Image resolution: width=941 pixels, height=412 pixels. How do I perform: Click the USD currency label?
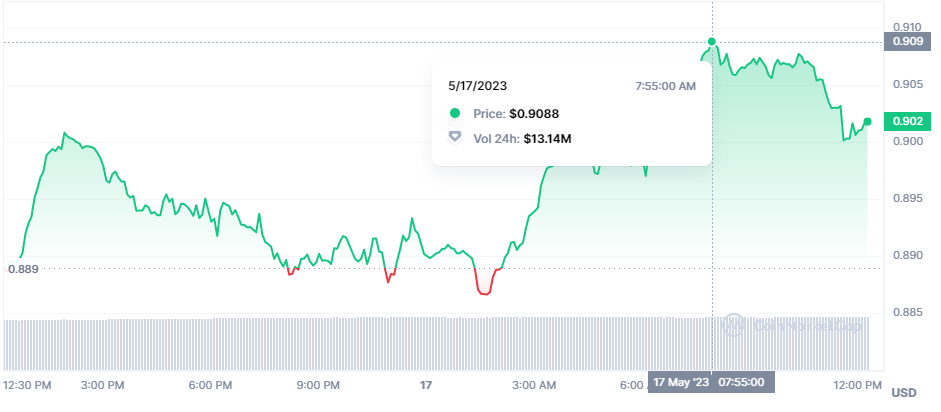(904, 393)
